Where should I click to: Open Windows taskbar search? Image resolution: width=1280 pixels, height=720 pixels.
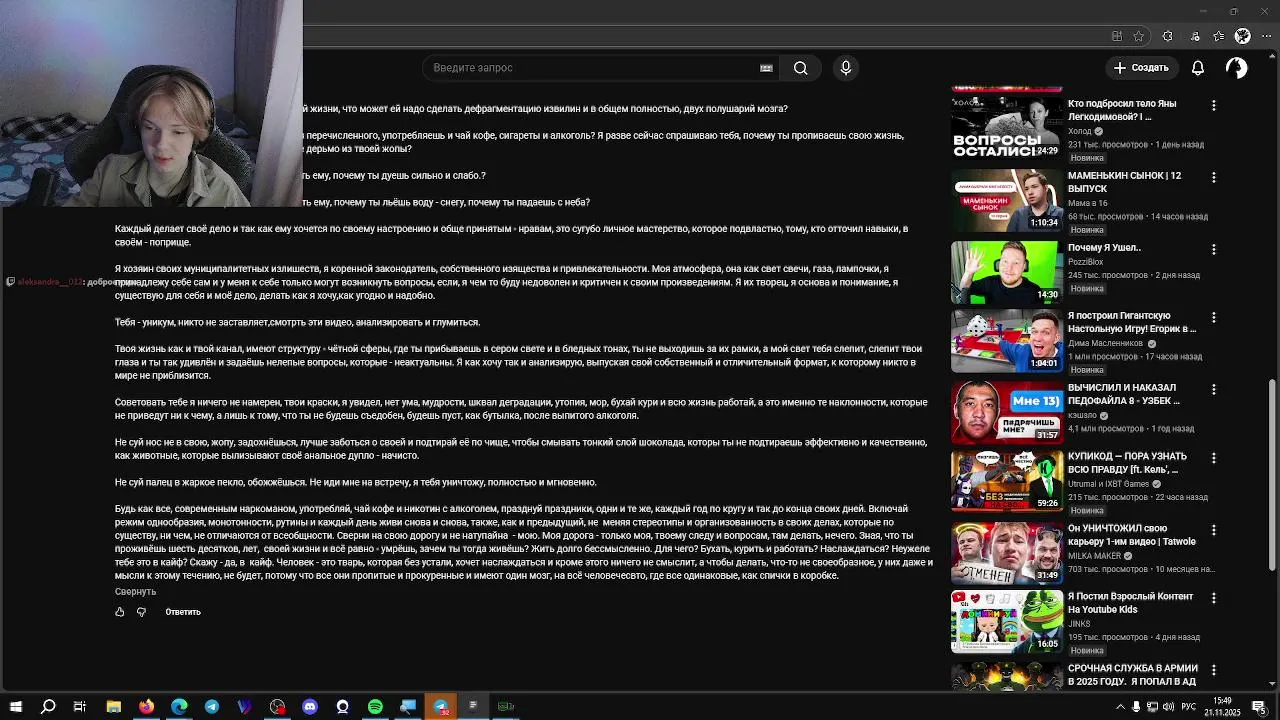[48, 707]
